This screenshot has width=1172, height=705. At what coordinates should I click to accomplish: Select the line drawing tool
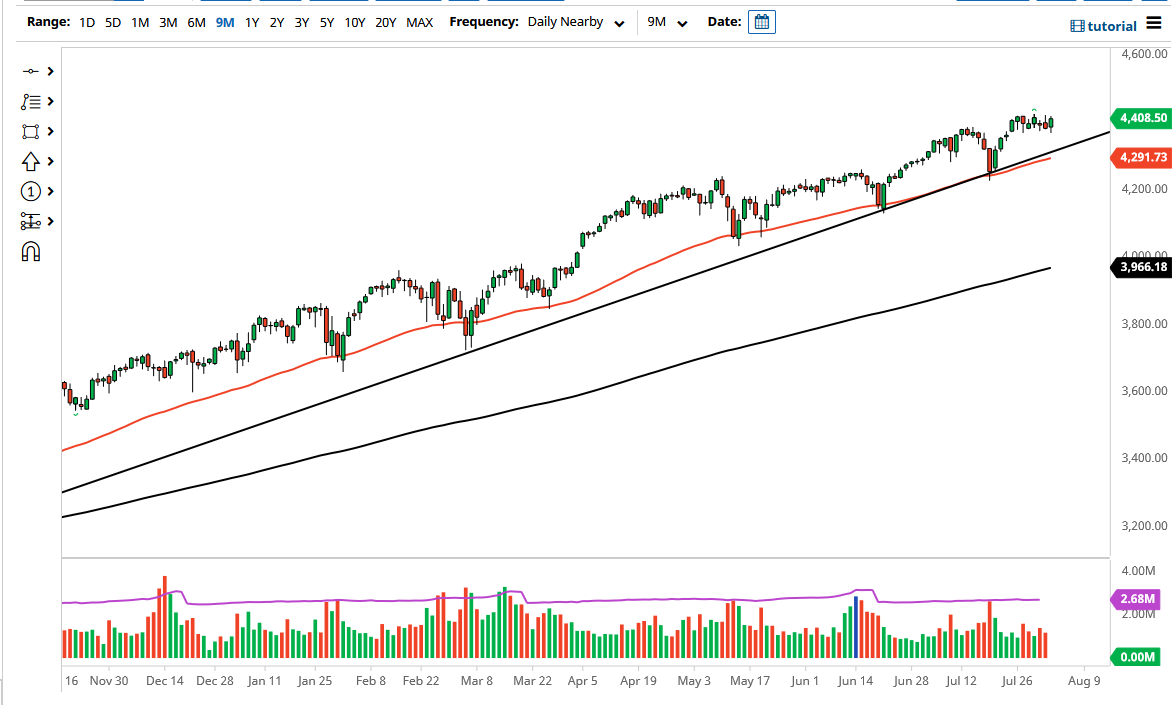[x=28, y=71]
